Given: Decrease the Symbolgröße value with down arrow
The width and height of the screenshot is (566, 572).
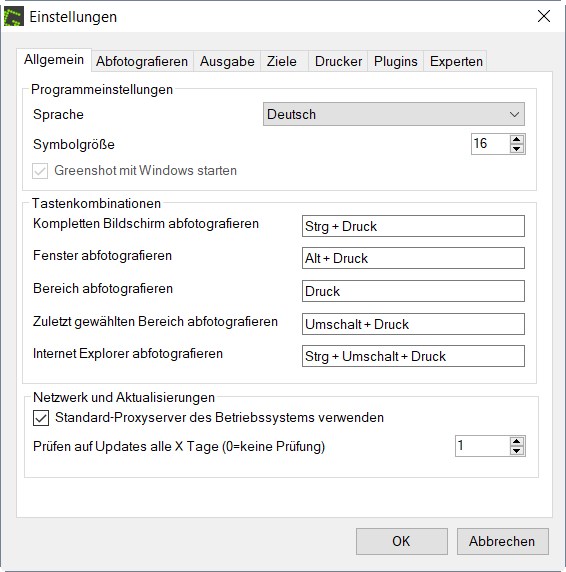Looking at the screenshot, I should pyautogui.click(x=516, y=148).
